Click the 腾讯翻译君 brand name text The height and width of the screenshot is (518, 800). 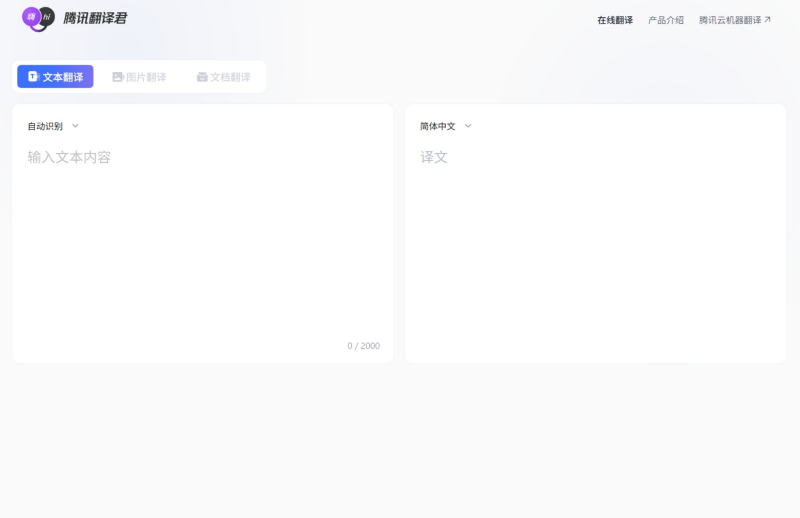click(x=95, y=18)
